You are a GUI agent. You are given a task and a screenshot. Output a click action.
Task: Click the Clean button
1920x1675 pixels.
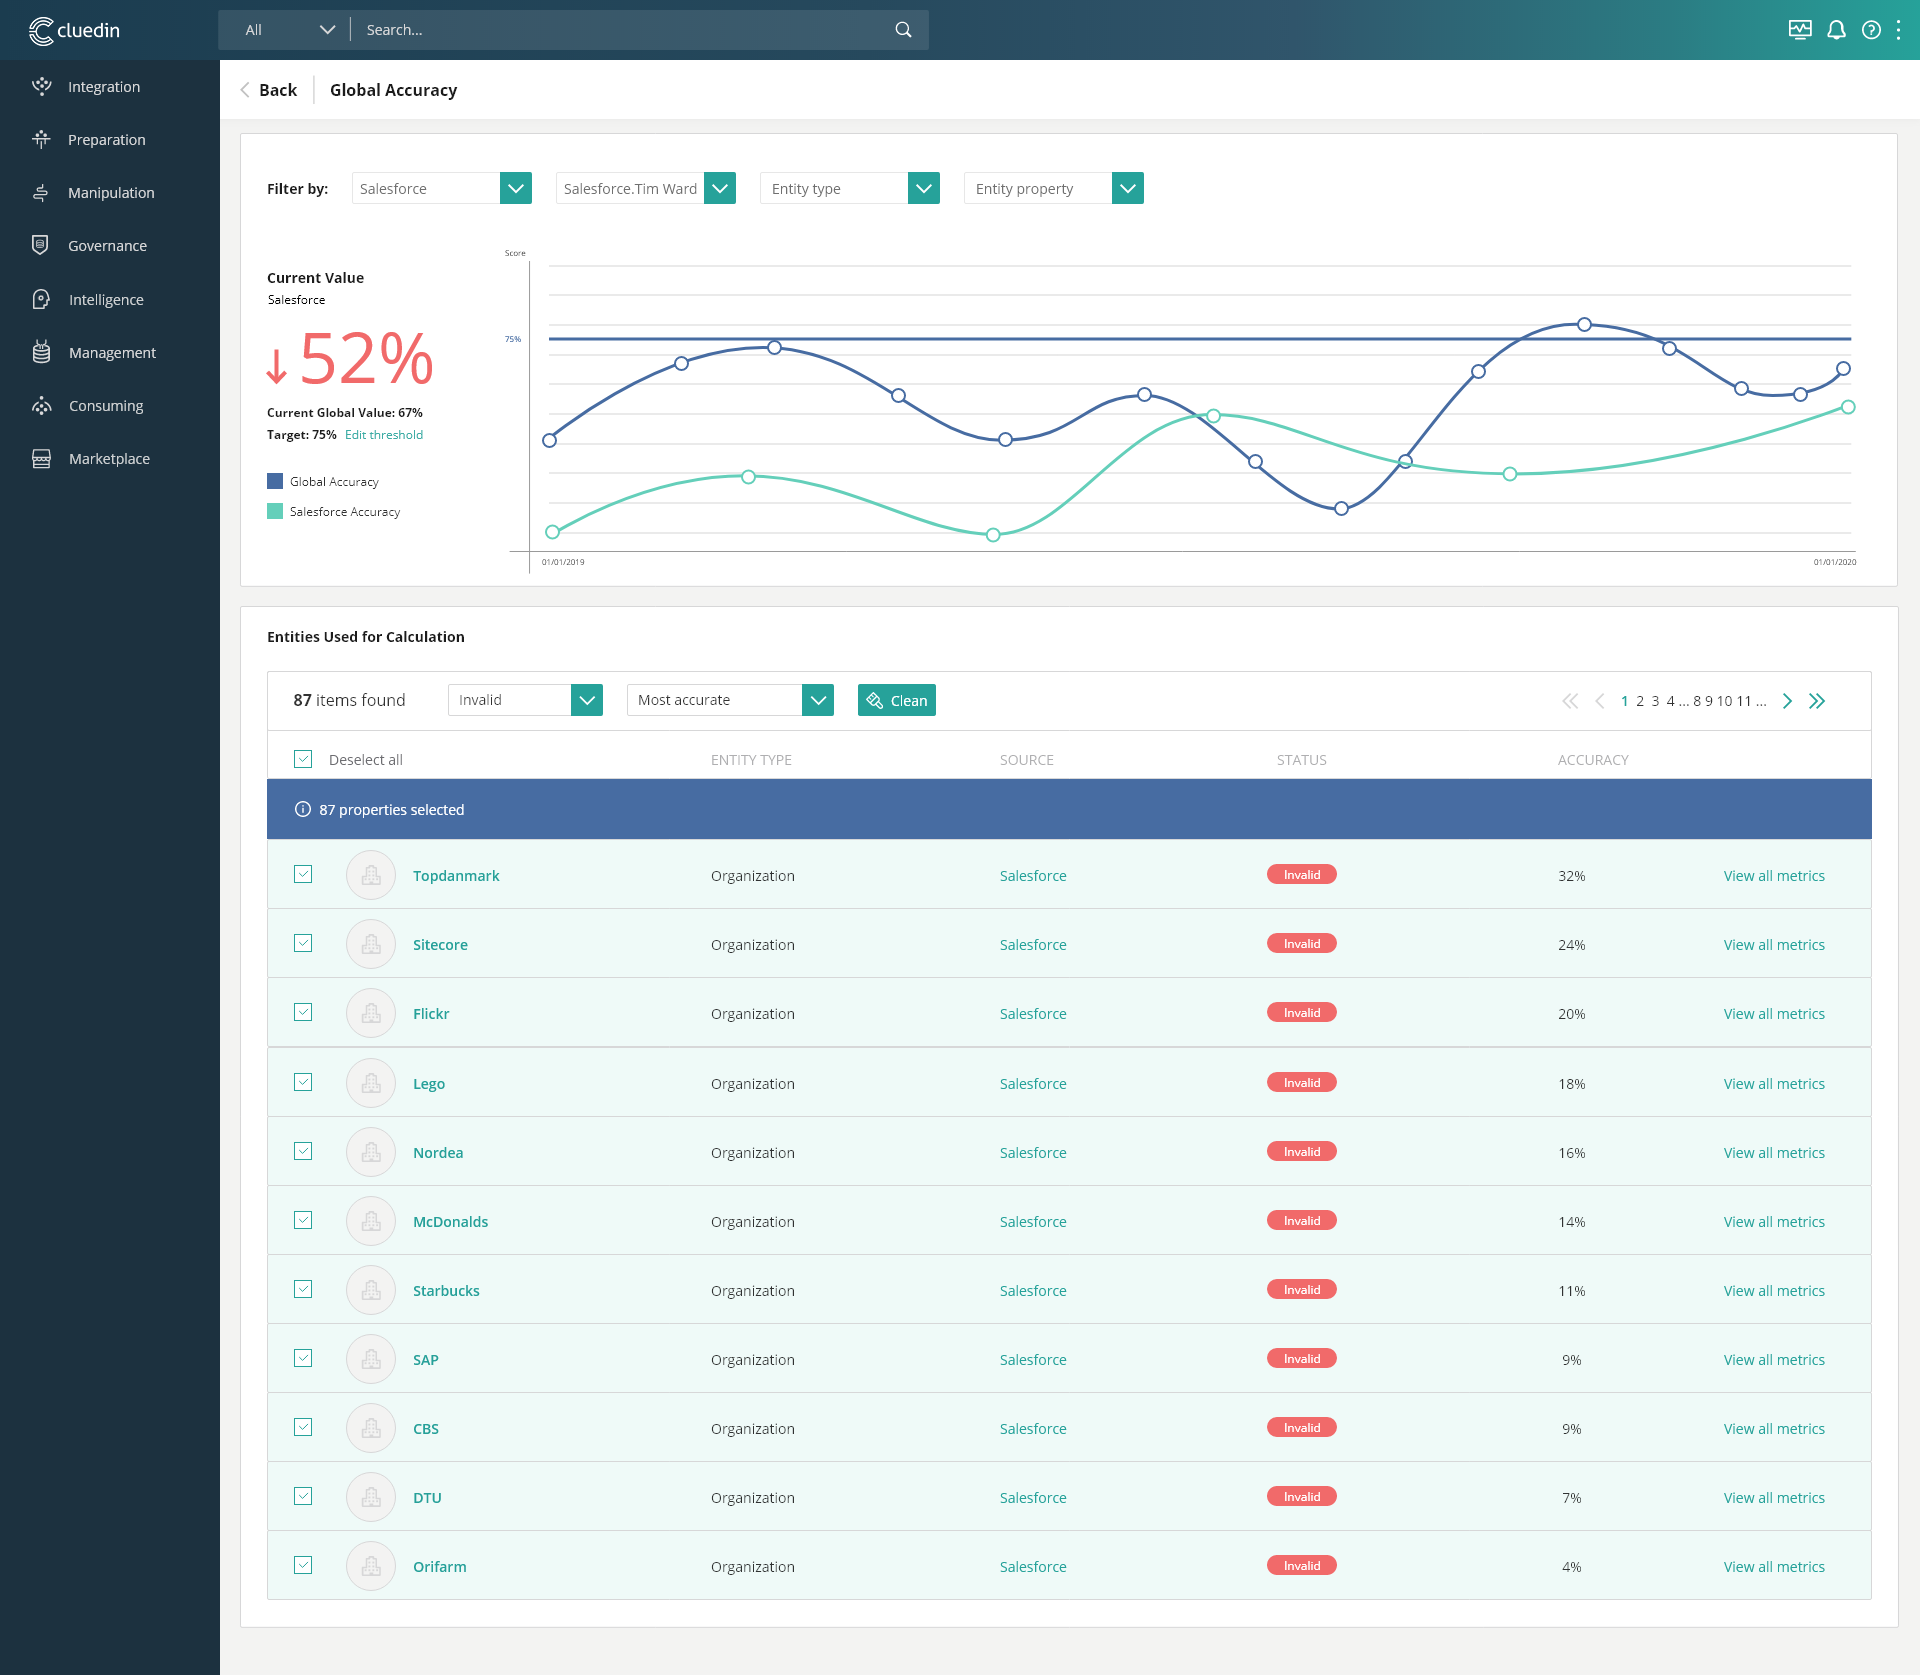coord(896,700)
